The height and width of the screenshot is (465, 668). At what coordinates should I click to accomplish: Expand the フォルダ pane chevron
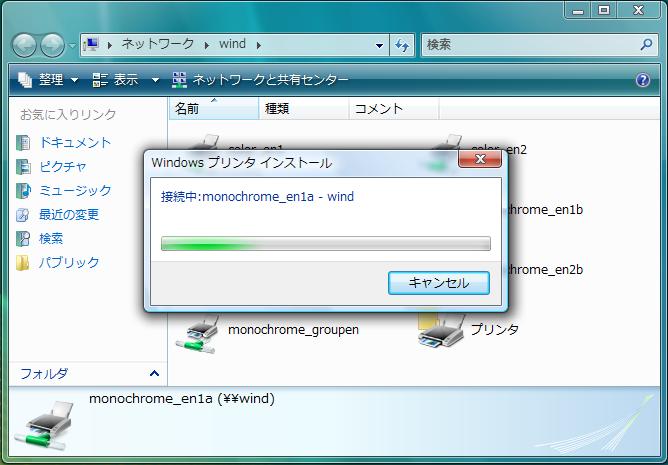click(154, 373)
